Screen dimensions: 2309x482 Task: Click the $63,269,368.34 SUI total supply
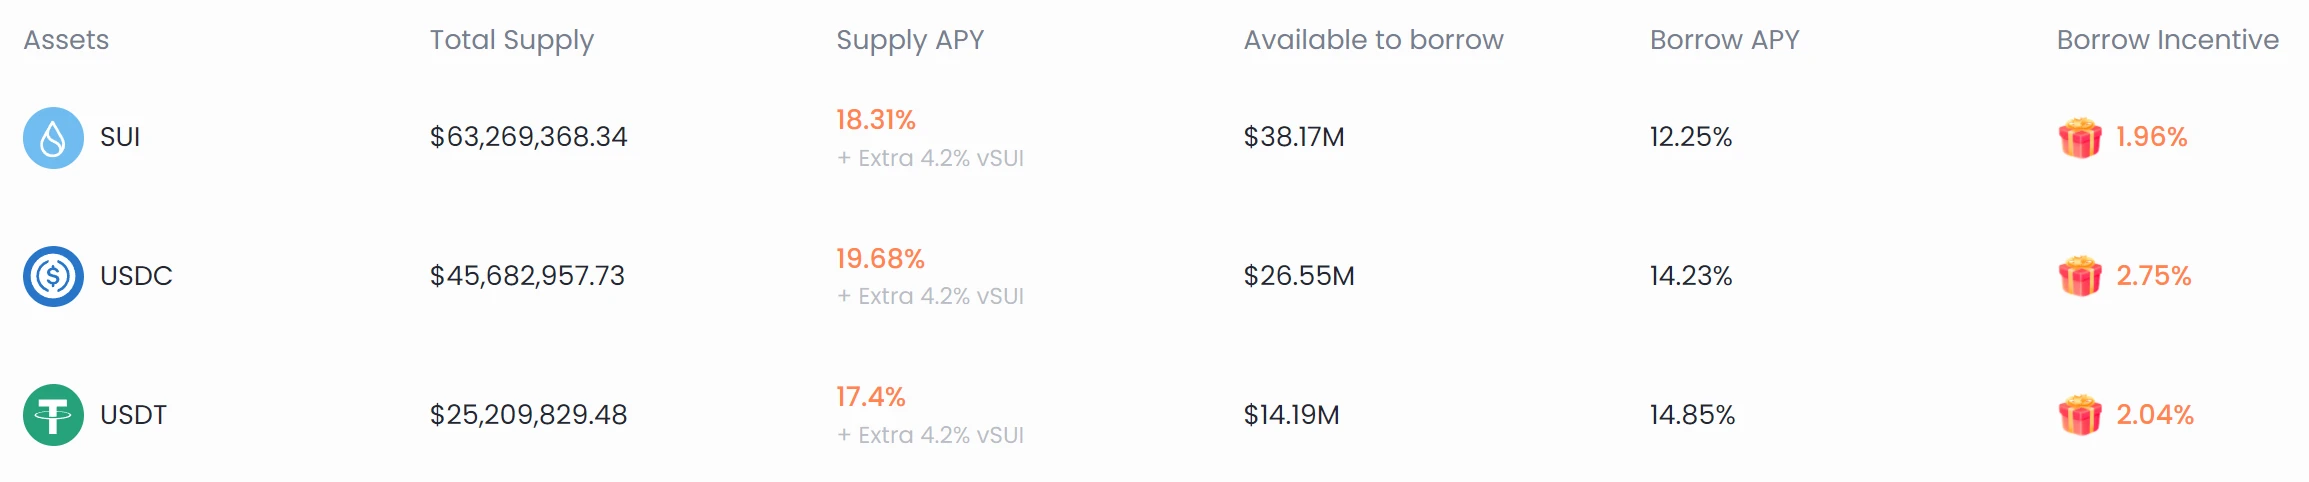(528, 137)
